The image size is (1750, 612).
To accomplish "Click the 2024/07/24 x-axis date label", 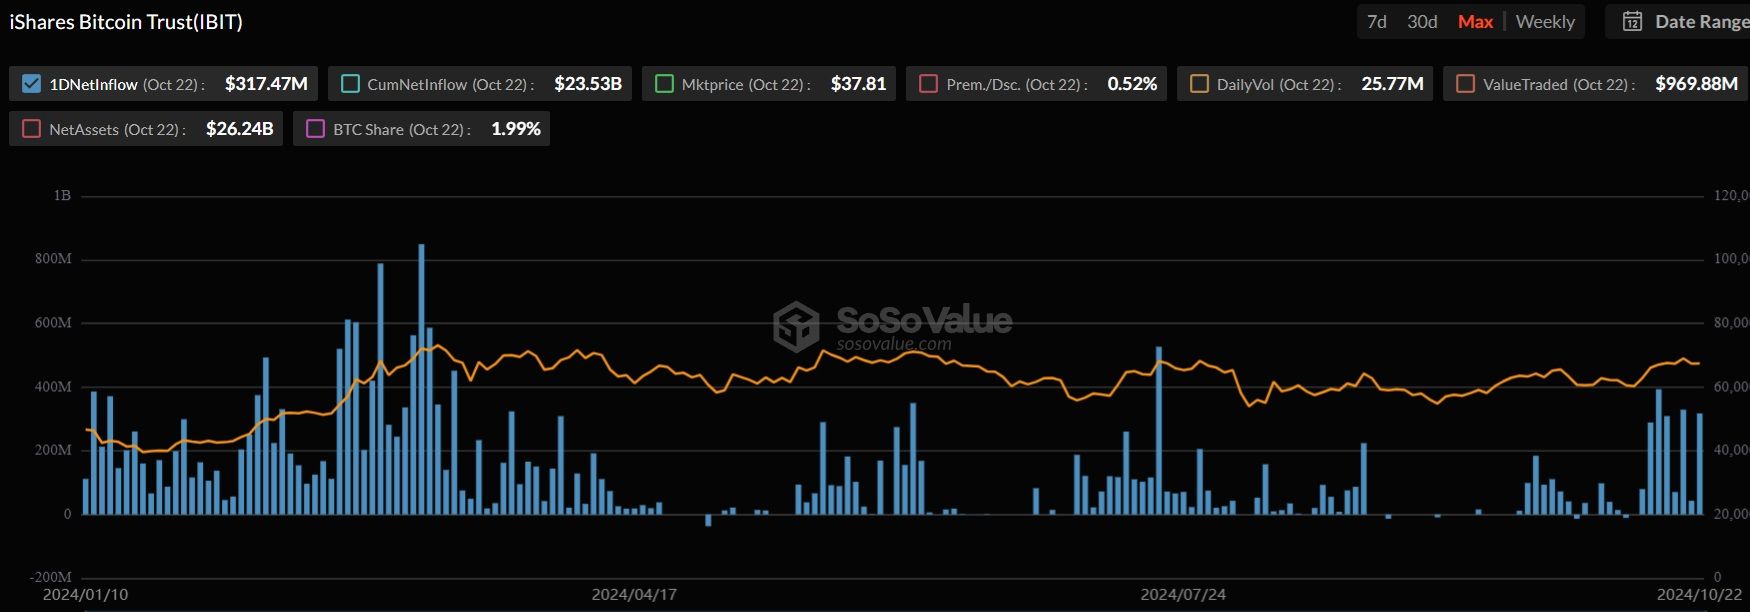I will (1183, 595).
